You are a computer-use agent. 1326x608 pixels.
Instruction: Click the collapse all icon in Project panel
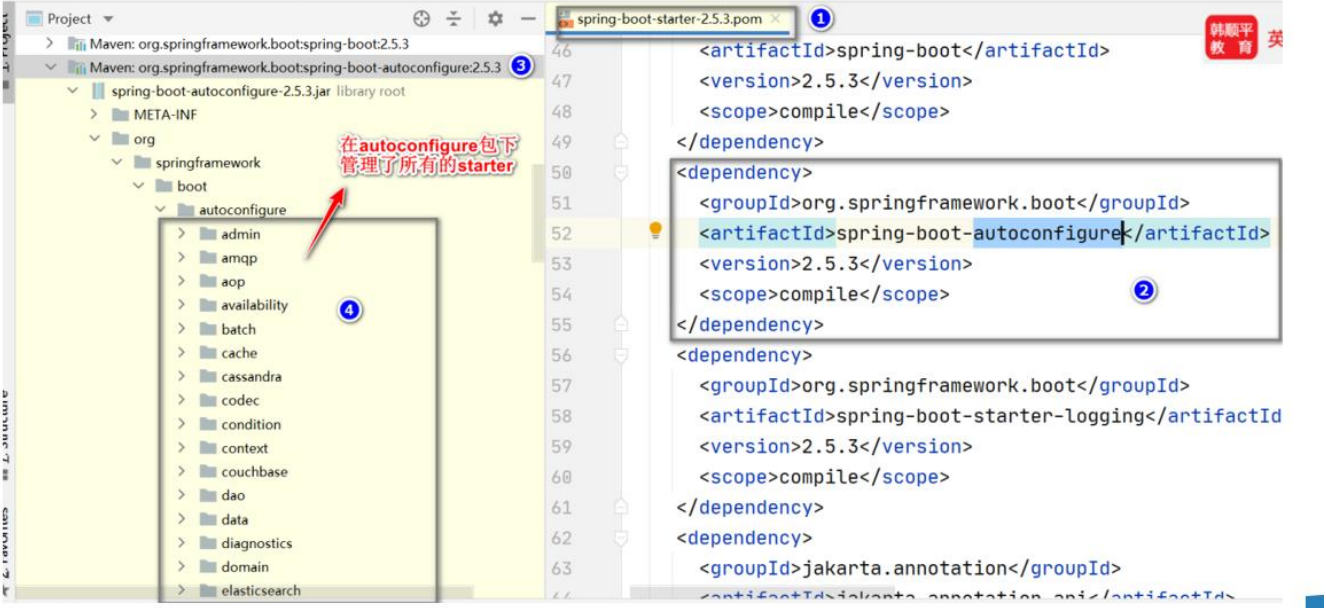pos(454,18)
